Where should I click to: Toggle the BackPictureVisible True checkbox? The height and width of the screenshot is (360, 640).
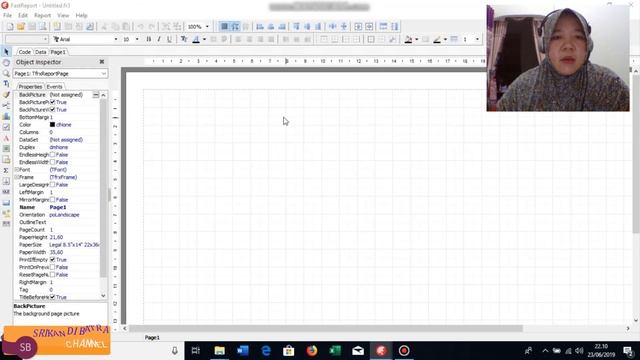pyautogui.click(x=52, y=110)
